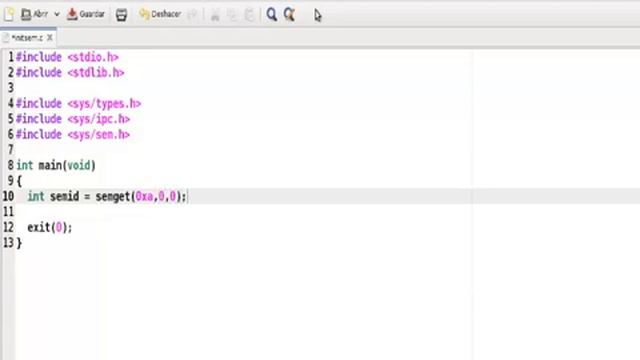
Task: Click line 4 '#include <sys/types.h>'
Action: [x=78, y=104]
